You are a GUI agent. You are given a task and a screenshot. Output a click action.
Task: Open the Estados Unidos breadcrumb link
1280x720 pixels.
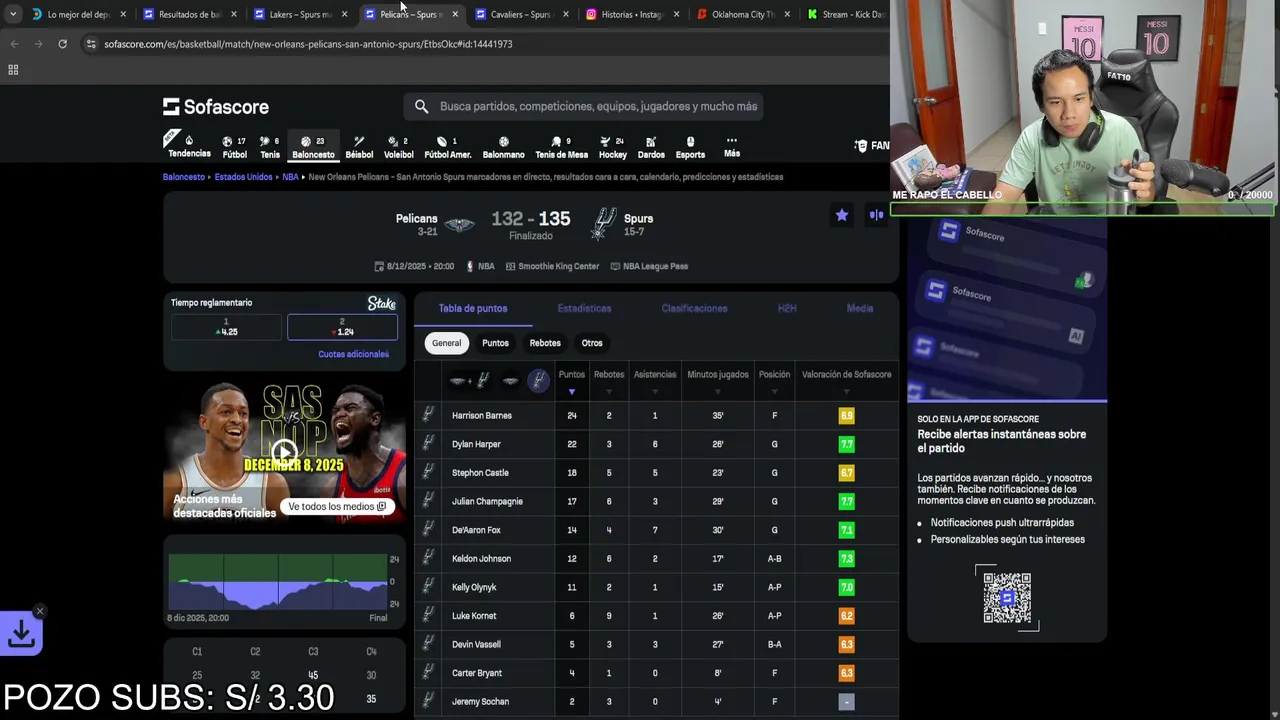[244, 177]
